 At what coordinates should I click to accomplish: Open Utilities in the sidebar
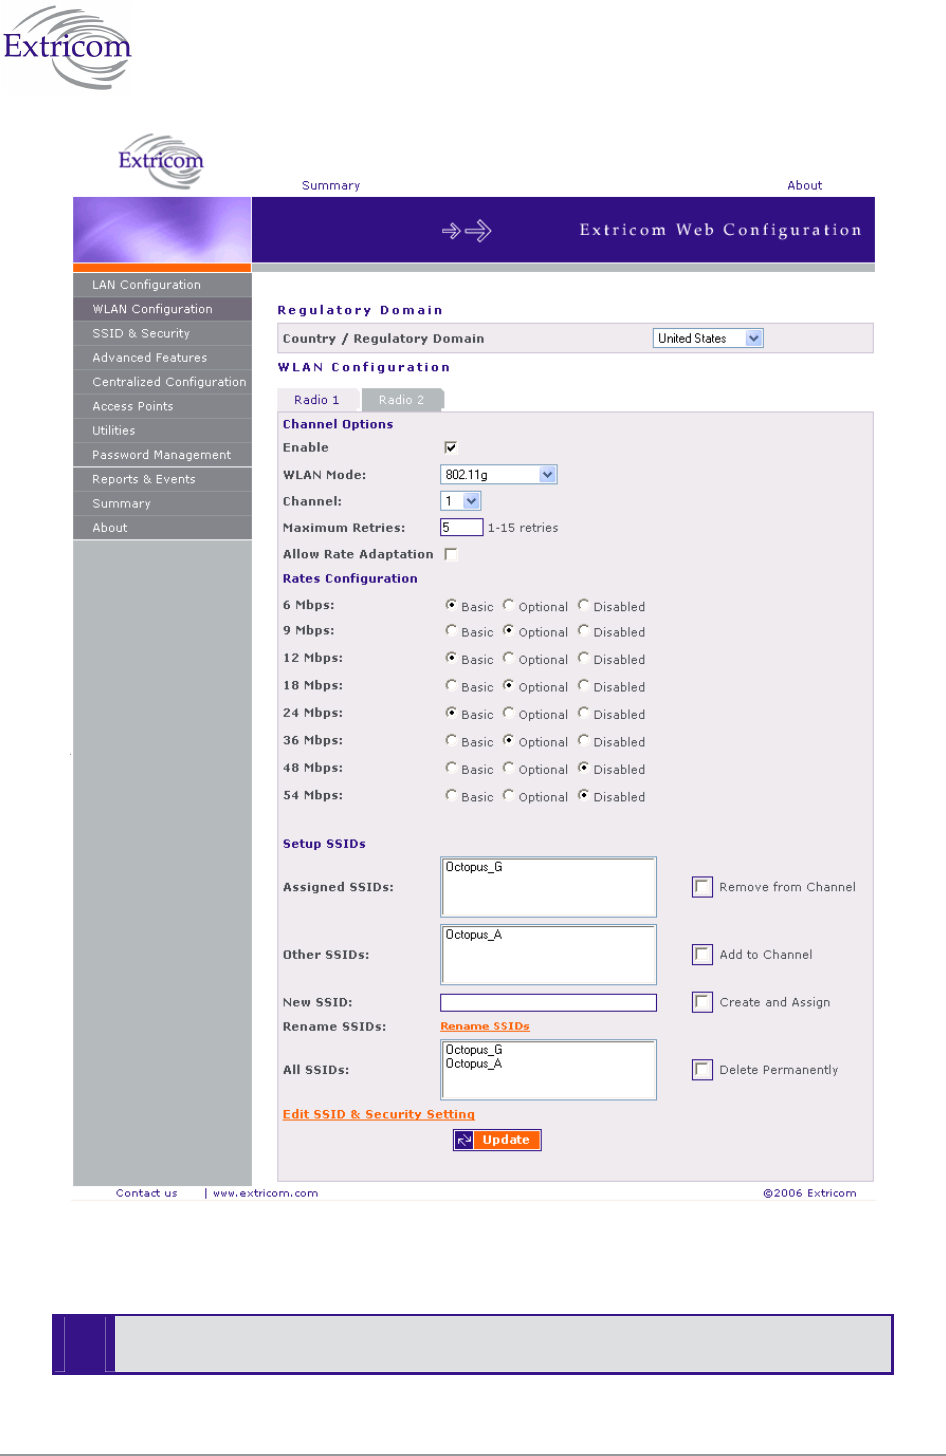162,431
